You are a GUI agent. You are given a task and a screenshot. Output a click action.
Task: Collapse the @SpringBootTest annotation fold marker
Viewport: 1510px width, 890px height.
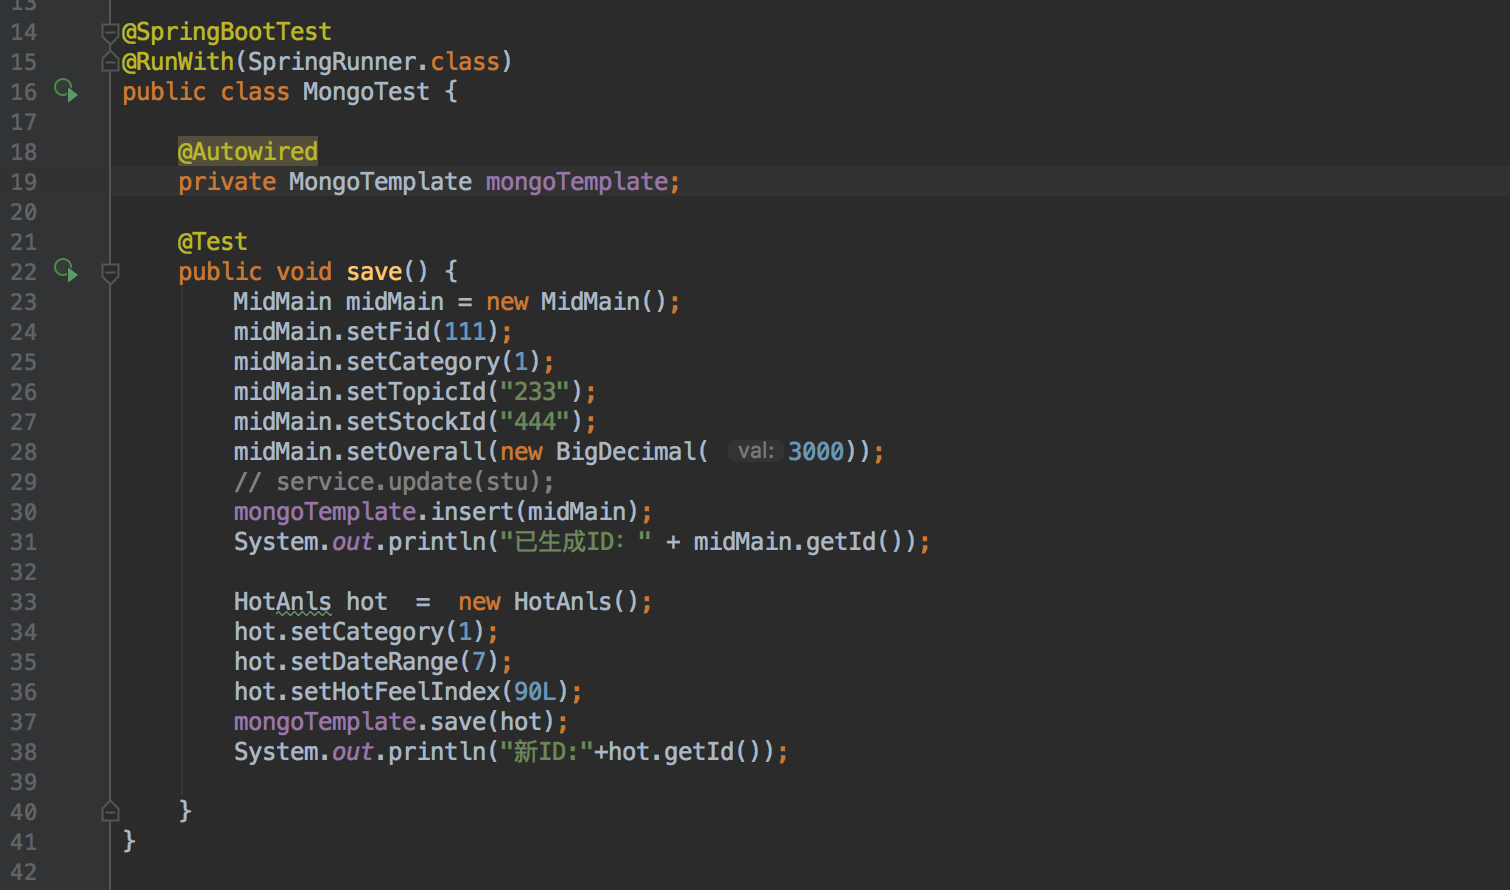(111, 33)
